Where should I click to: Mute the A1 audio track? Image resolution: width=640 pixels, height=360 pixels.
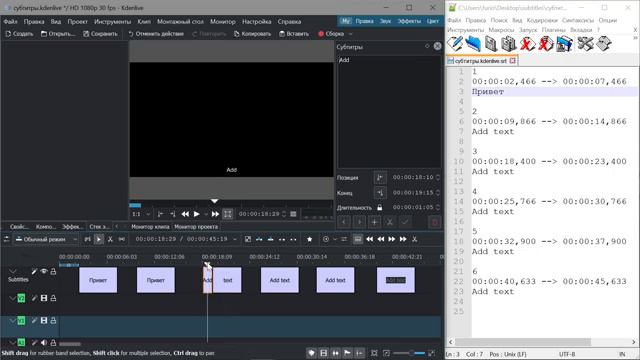click(44, 343)
